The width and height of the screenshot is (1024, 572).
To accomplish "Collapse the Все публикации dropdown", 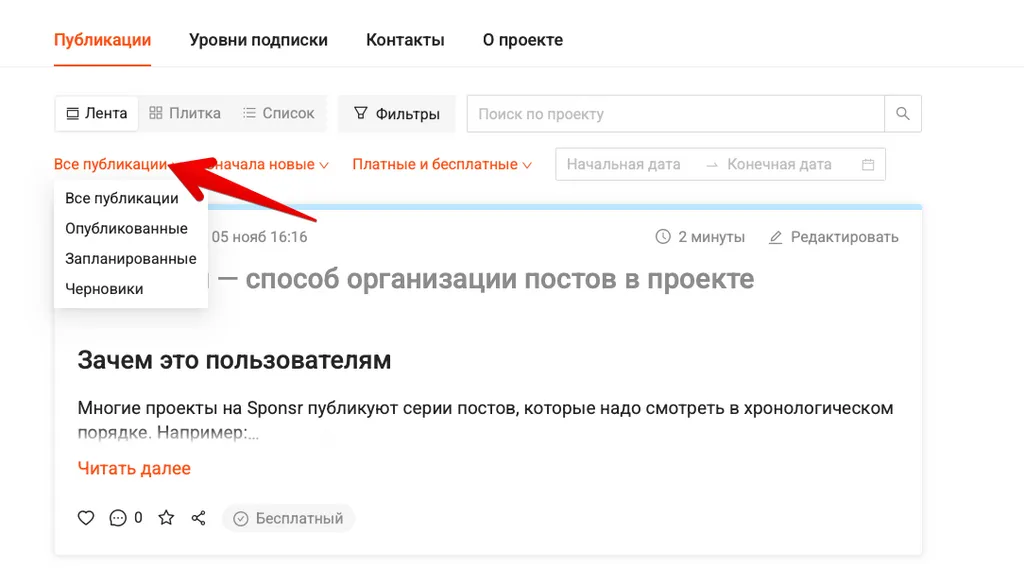I will click(110, 165).
